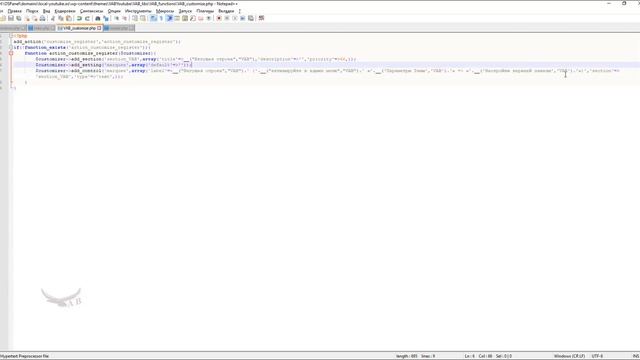Click the Redo arrow icon
The height and width of the screenshot is (360, 640).
pos(87,18)
